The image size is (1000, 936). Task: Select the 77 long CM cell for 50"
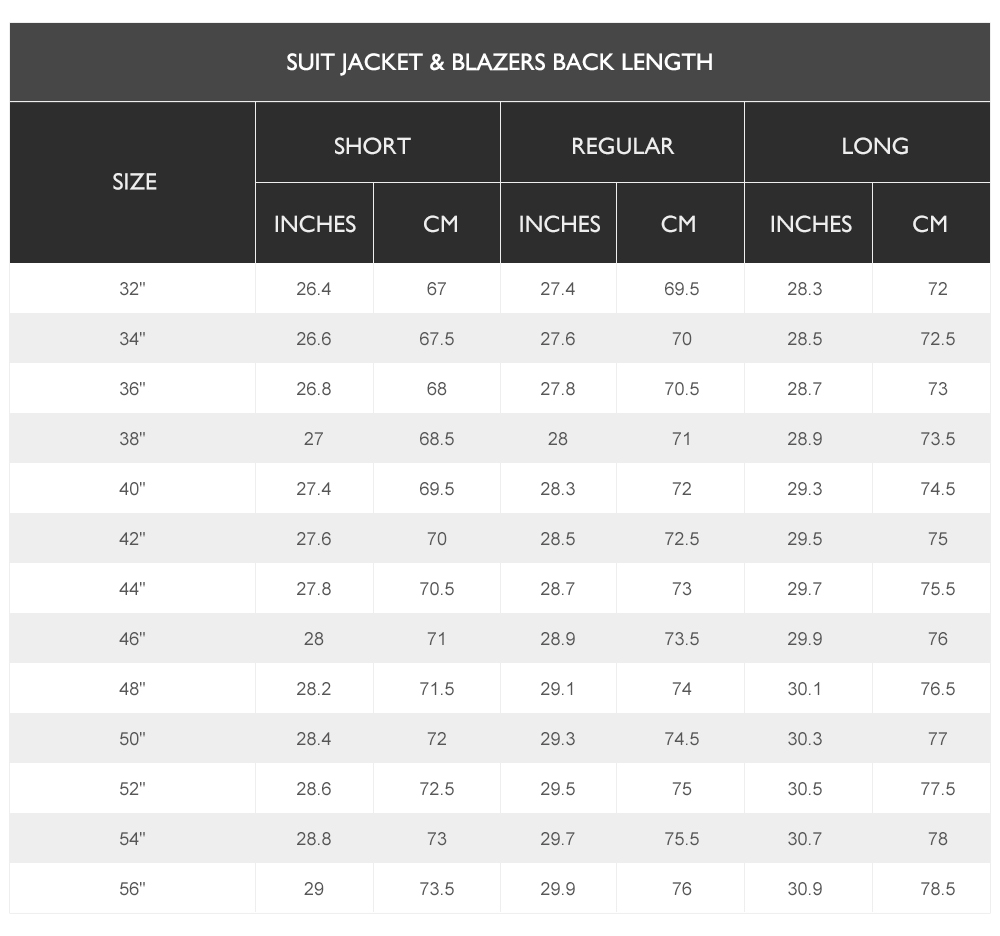938,739
